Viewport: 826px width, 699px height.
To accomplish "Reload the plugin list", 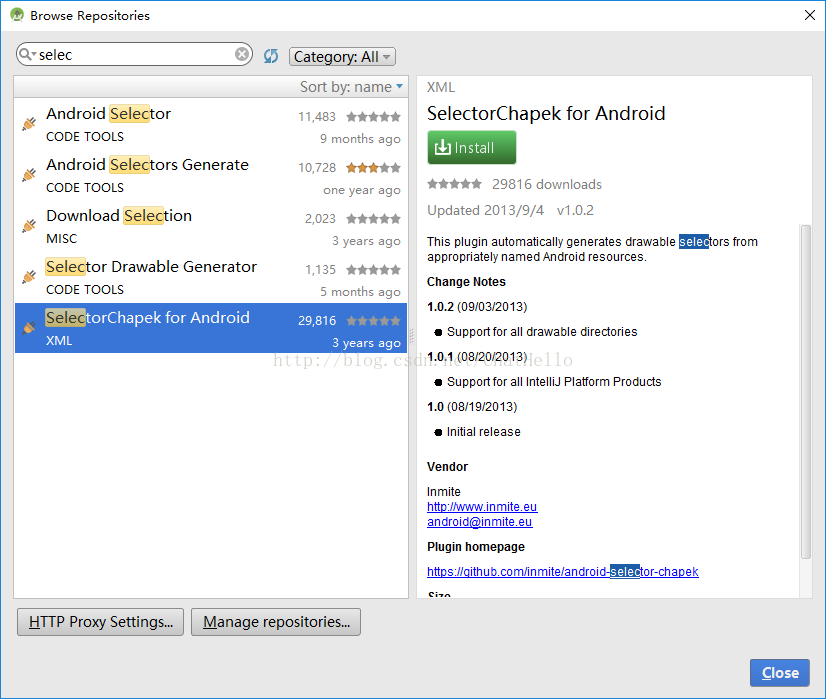I will tap(271, 56).
